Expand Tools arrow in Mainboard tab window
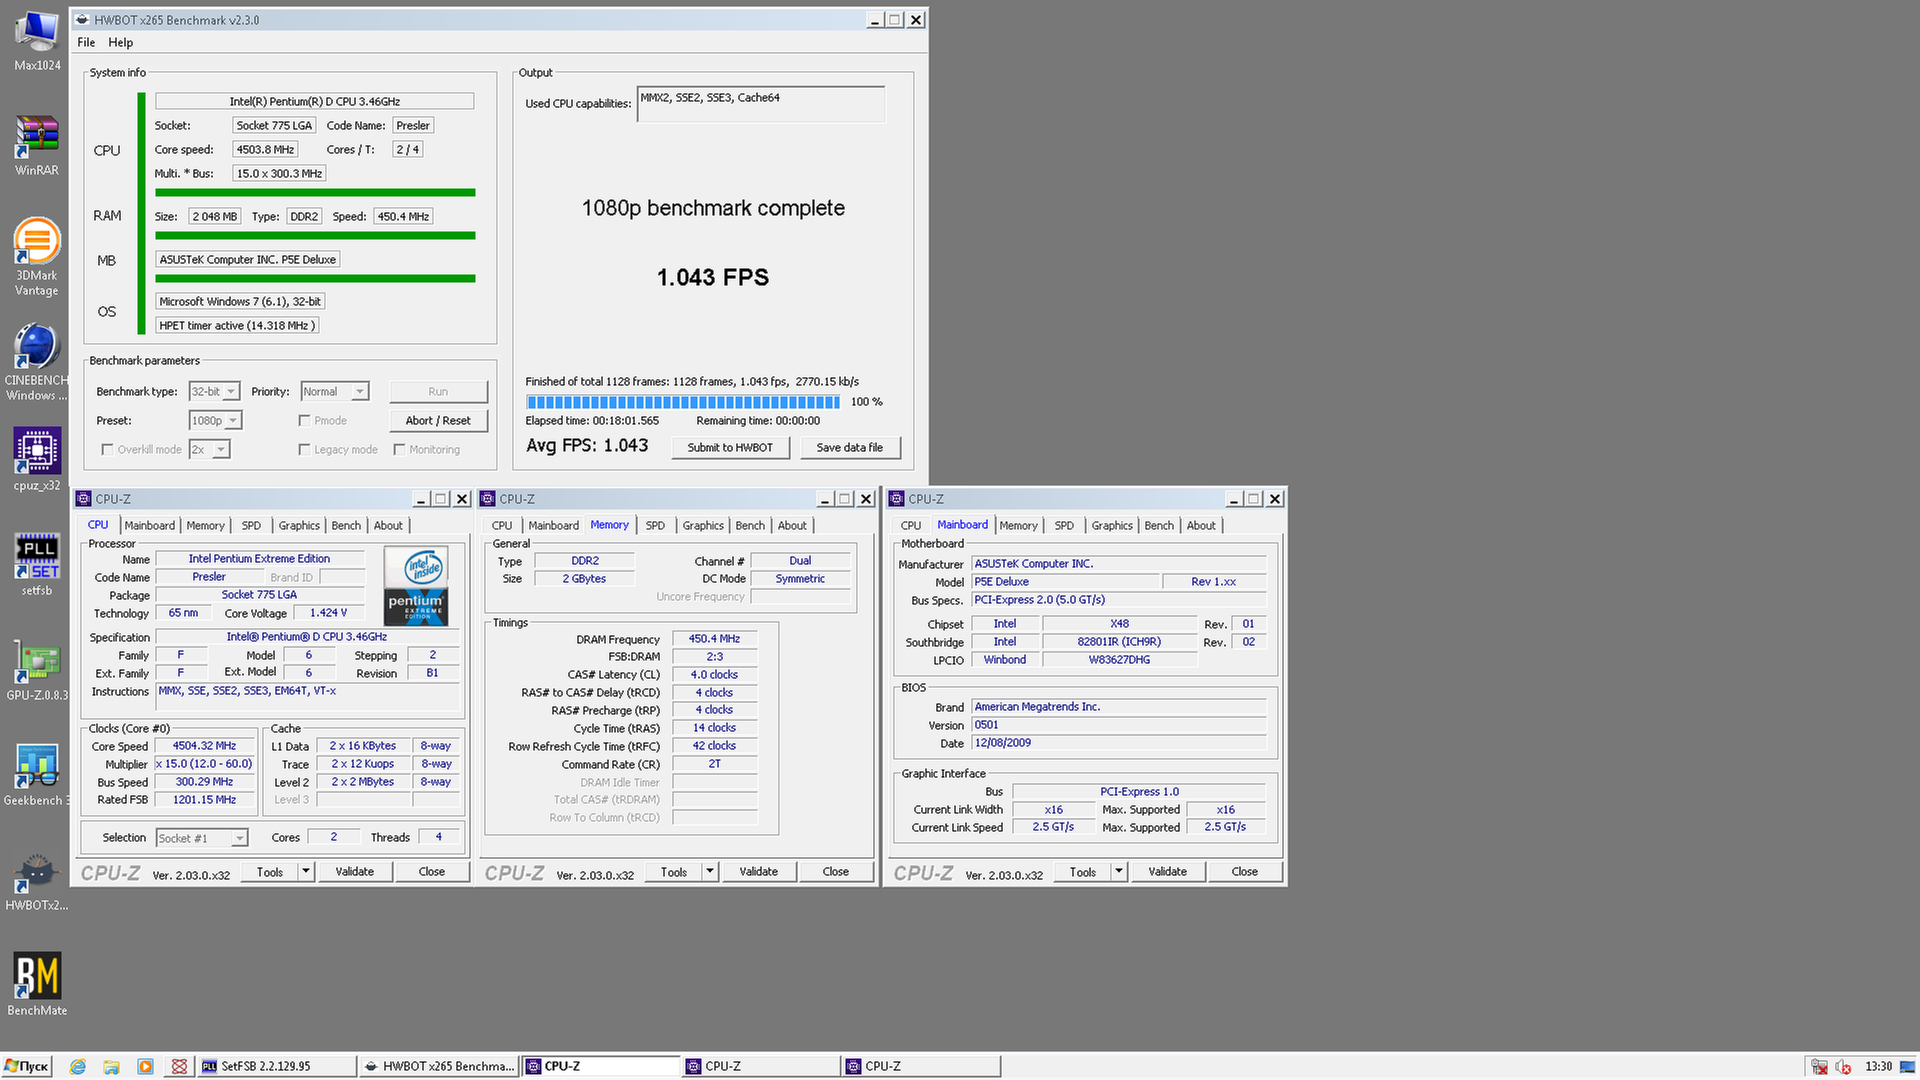1920x1080 pixels. click(x=1119, y=872)
